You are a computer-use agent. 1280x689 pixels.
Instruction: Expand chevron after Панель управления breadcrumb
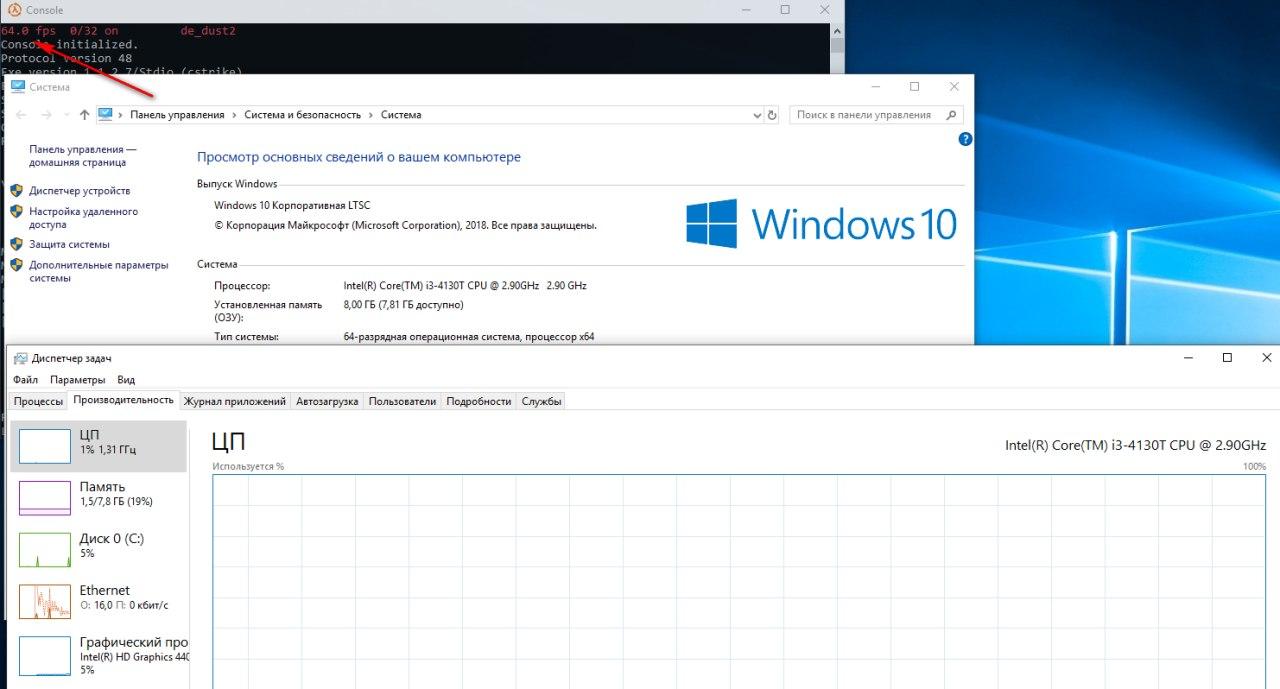tap(235, 115)
